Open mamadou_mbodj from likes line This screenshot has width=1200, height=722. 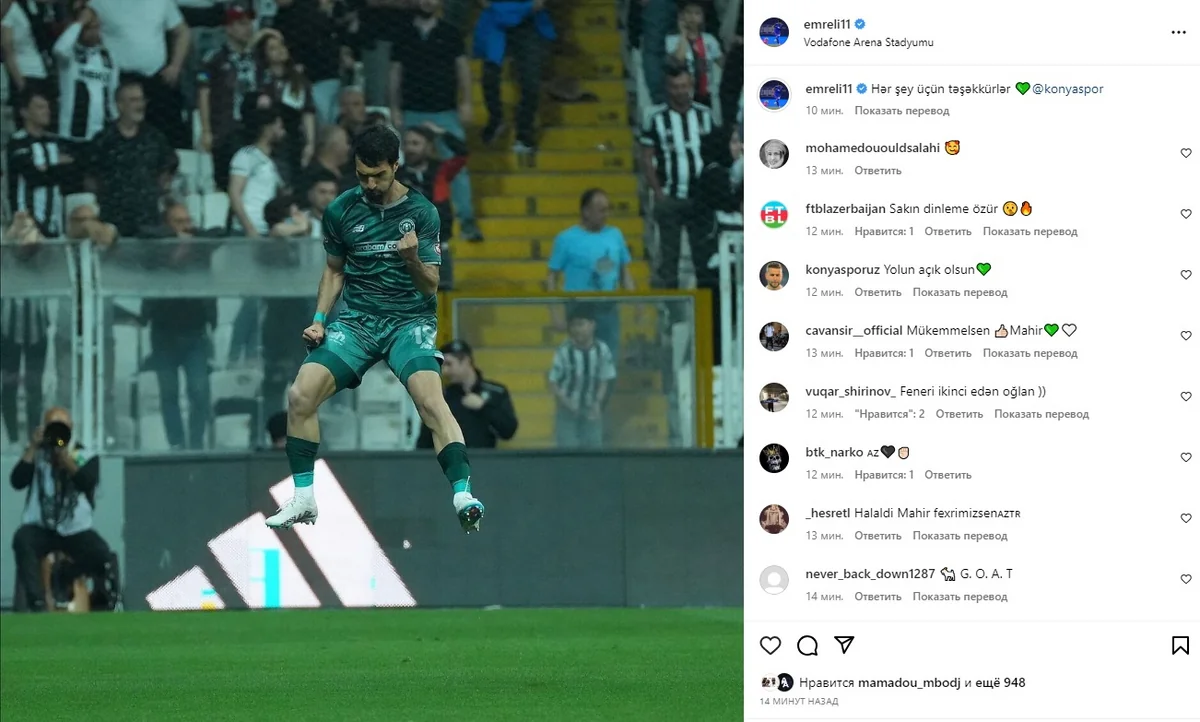(907, 683)
